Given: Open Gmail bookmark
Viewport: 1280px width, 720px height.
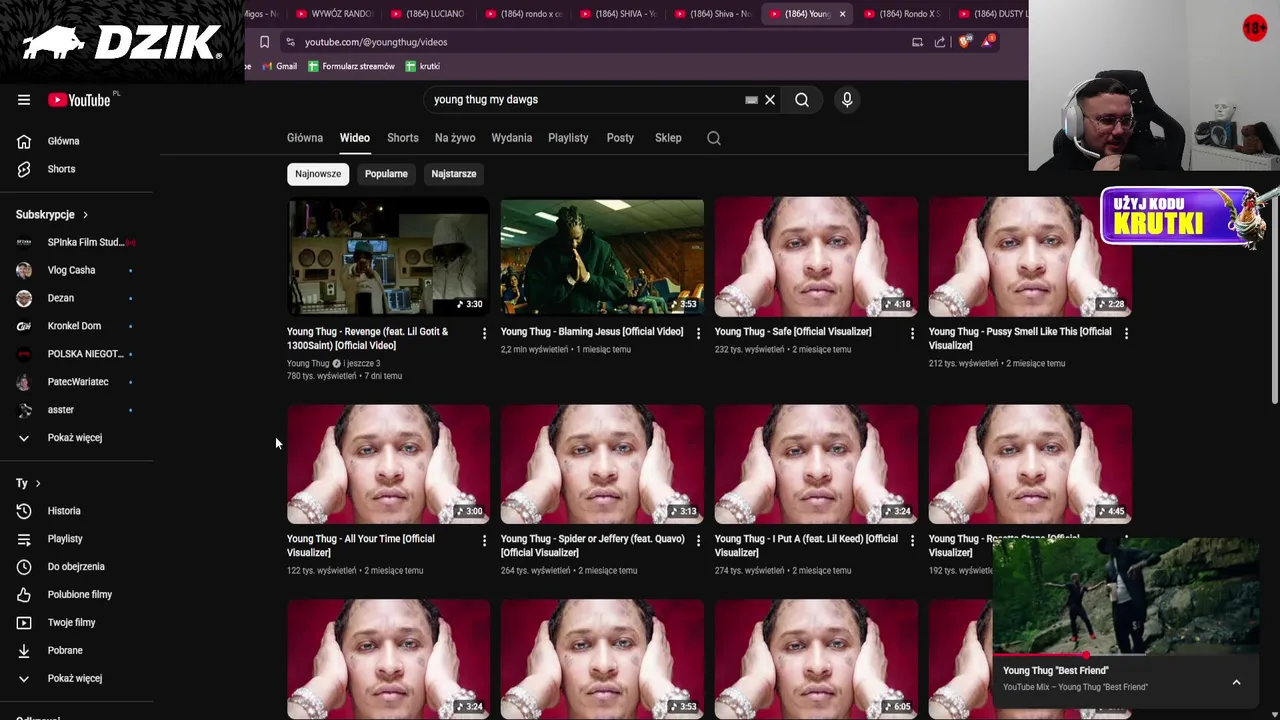Looking at the screenshot, I should click(279, 66).
